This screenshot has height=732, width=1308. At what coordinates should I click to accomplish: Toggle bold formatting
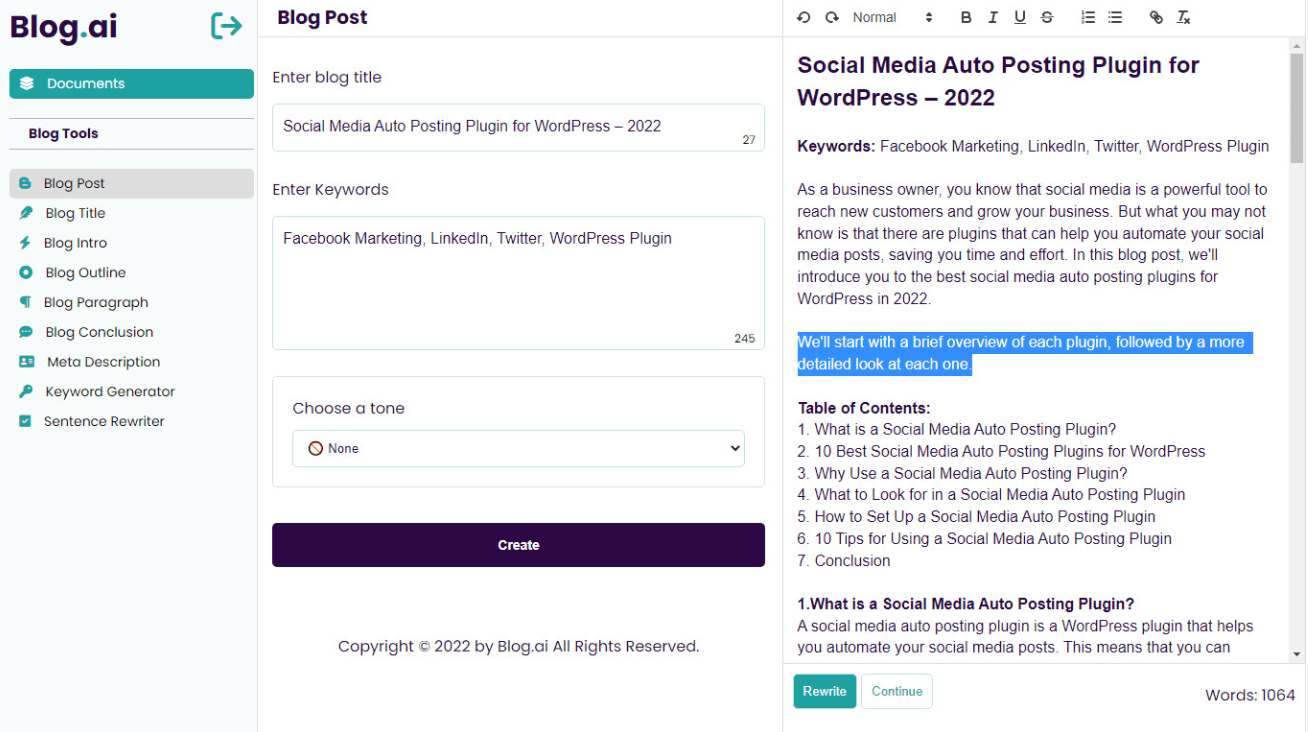(x=966, y=17)
